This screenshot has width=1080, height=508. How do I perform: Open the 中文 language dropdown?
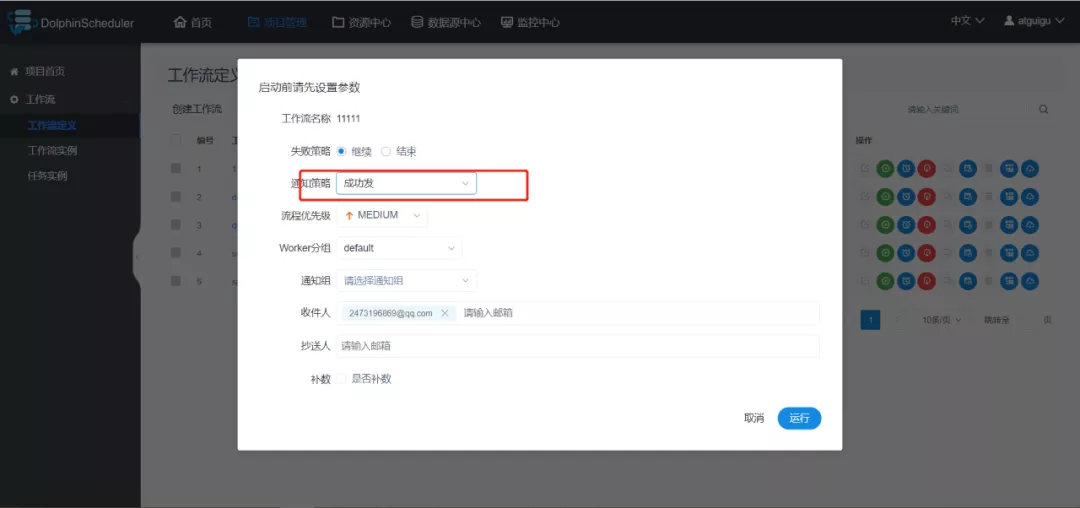(967, 21)
